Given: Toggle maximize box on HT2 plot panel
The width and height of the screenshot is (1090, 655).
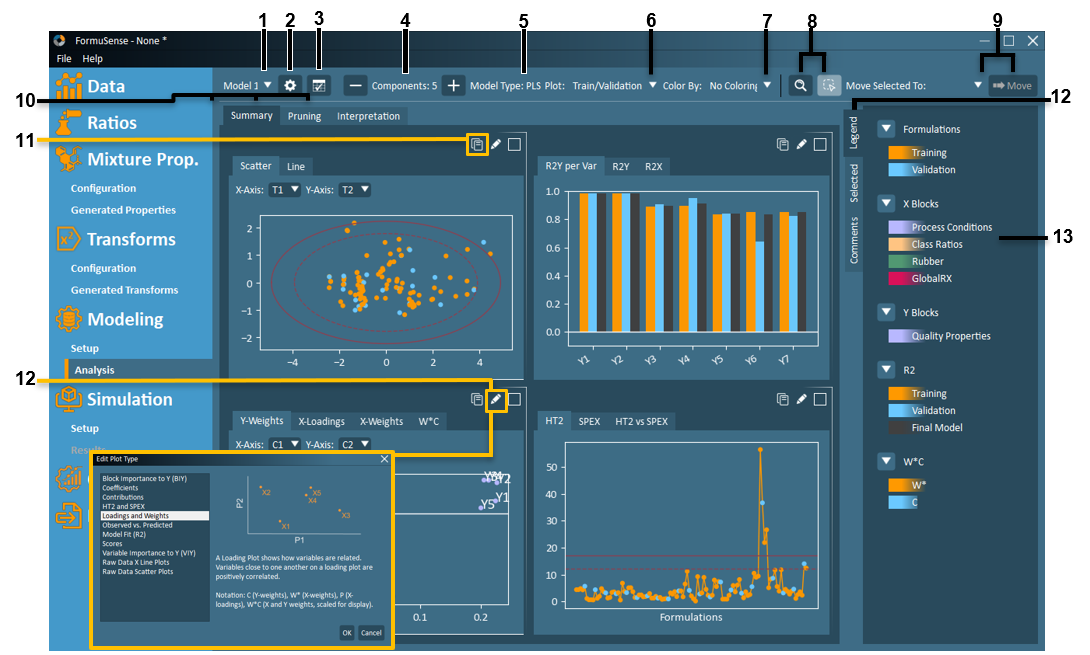Looking at the screenshot, I should click(x=819, y=400).
